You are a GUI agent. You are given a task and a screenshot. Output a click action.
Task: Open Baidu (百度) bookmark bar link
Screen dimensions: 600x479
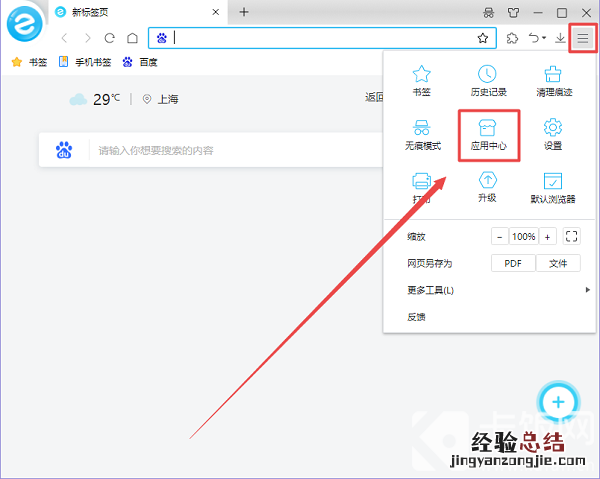pos(140,62)
